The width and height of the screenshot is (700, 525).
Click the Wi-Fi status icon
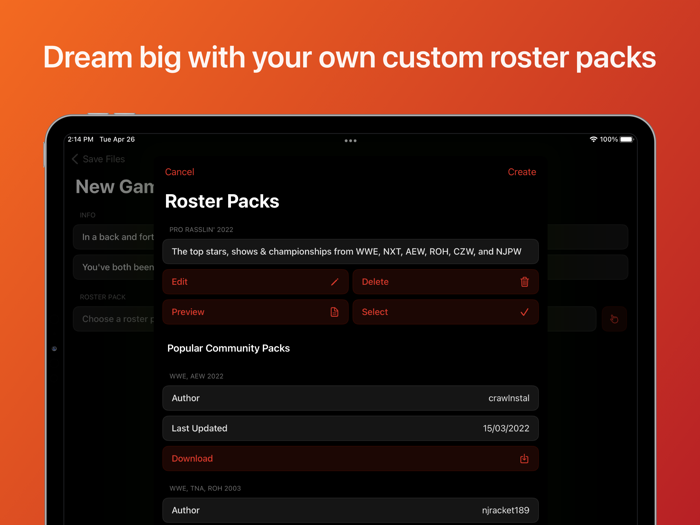(593, 139)
